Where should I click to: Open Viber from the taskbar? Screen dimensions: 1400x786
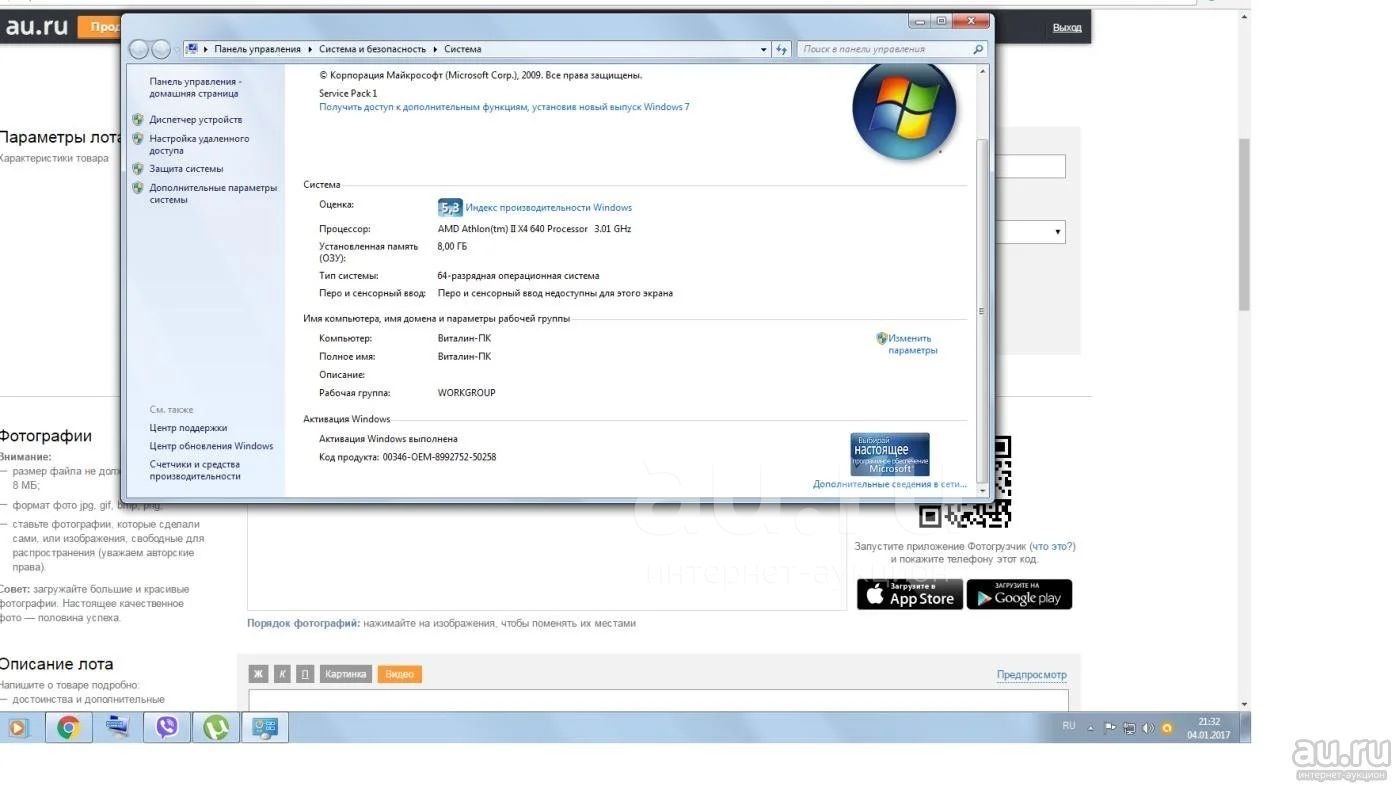click(x=167, y=727)
